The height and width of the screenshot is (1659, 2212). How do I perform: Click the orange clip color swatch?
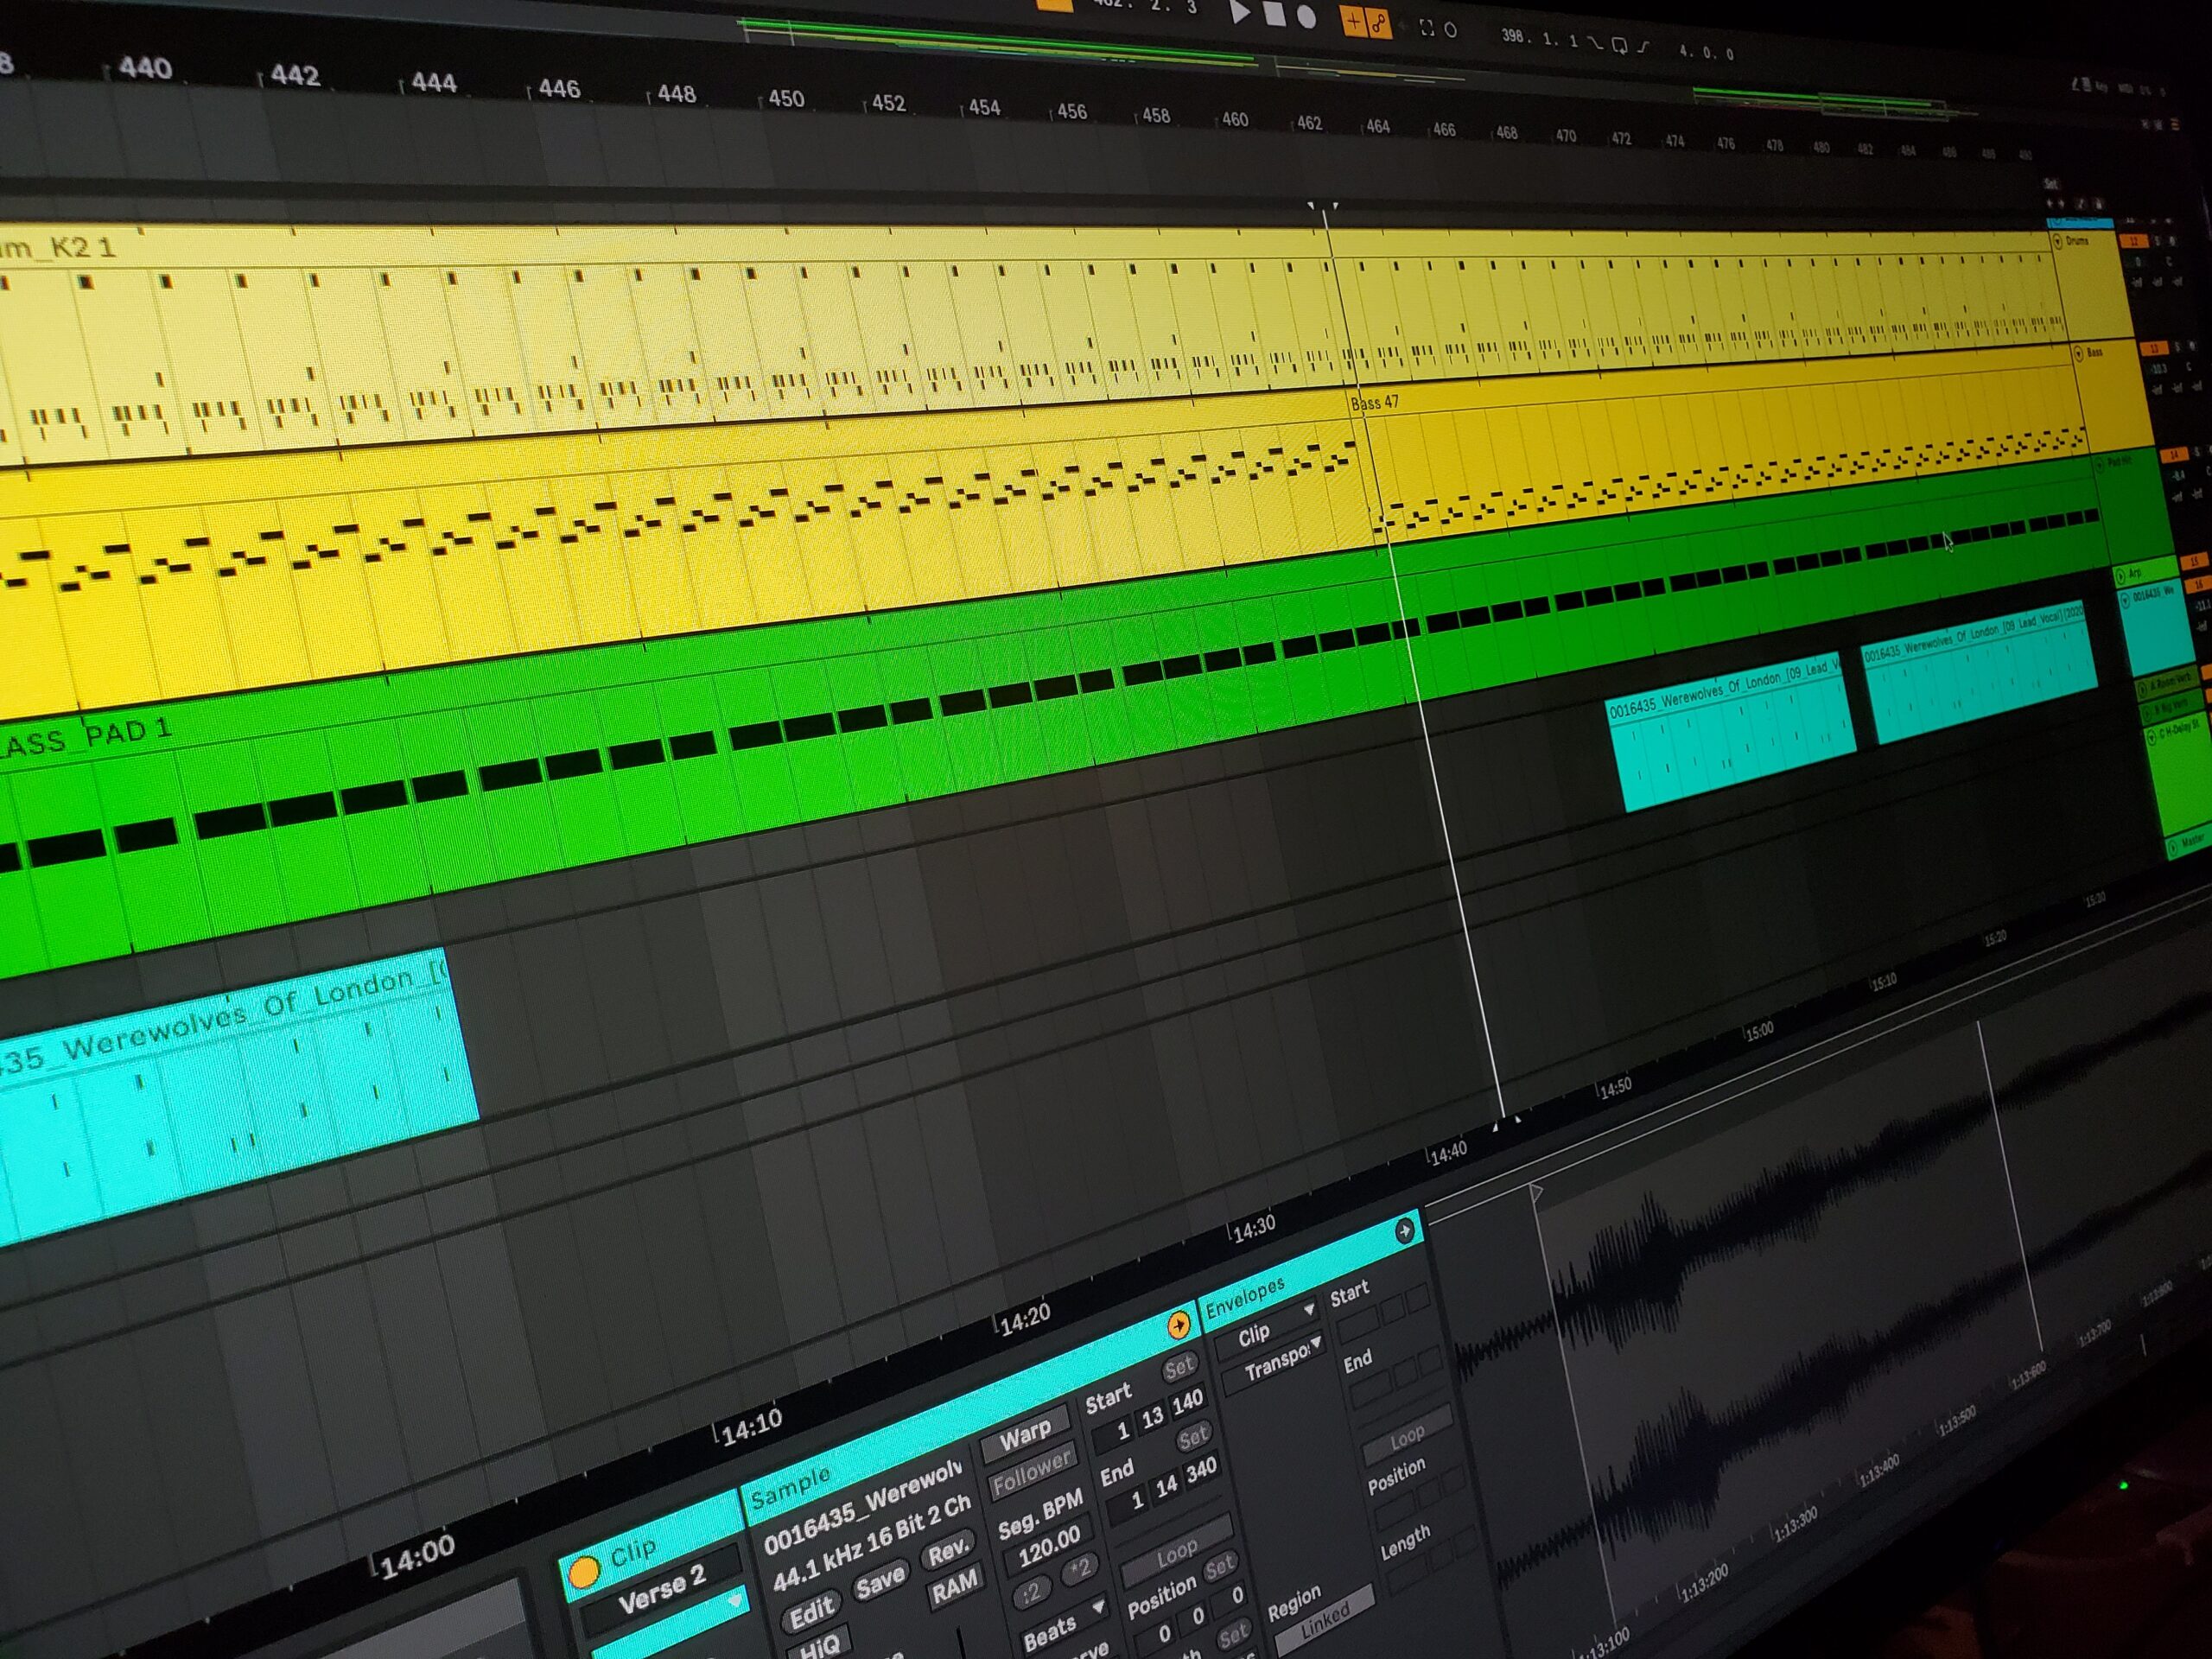pyautogui.click(x=583, y=1573)
